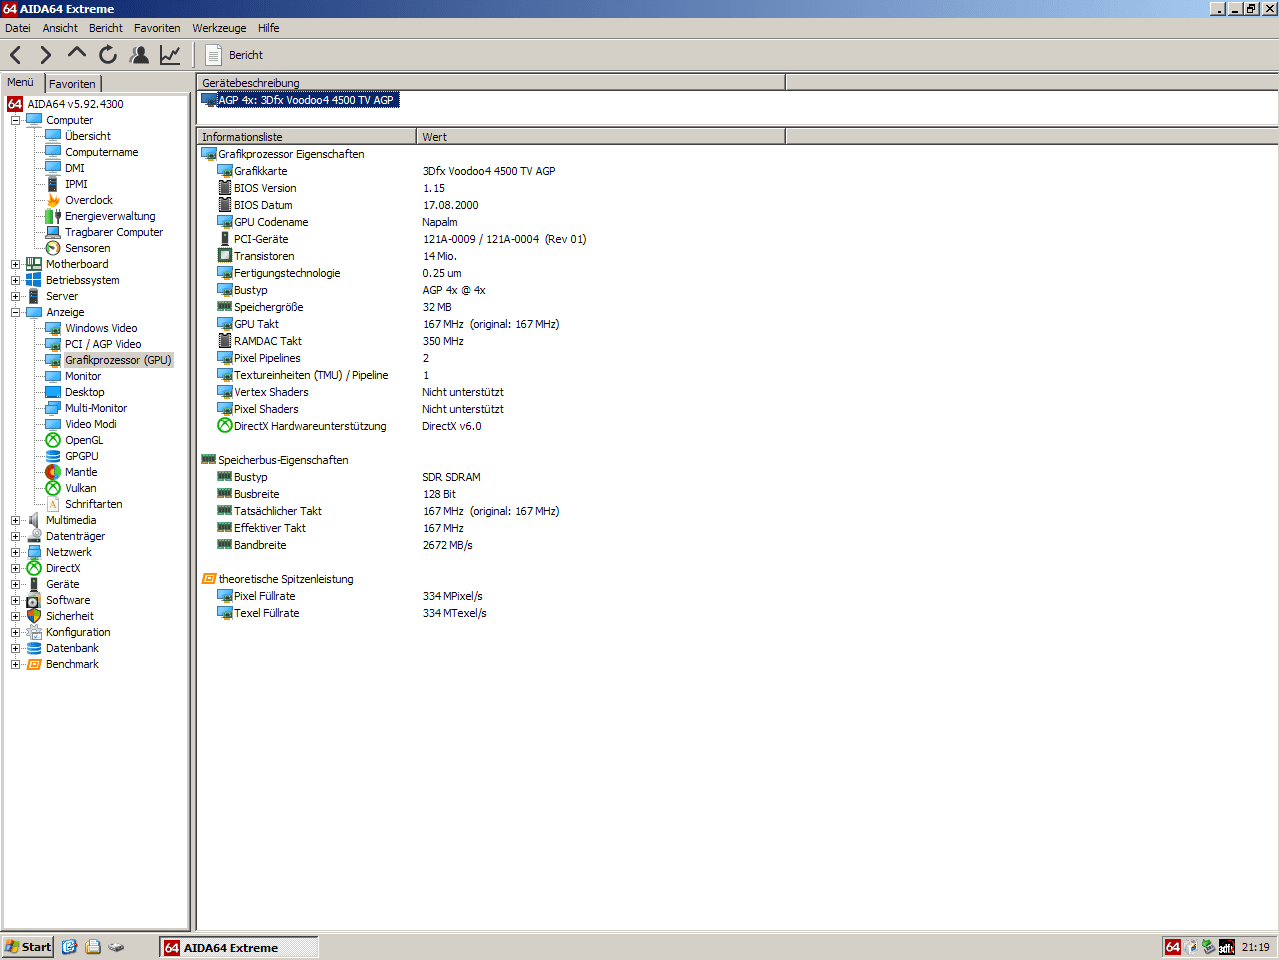Switch to the Favoriten sidebar tab
The height and width of the screenshot is (960, 1279).
pyautogui.click(x=73, y=84)
